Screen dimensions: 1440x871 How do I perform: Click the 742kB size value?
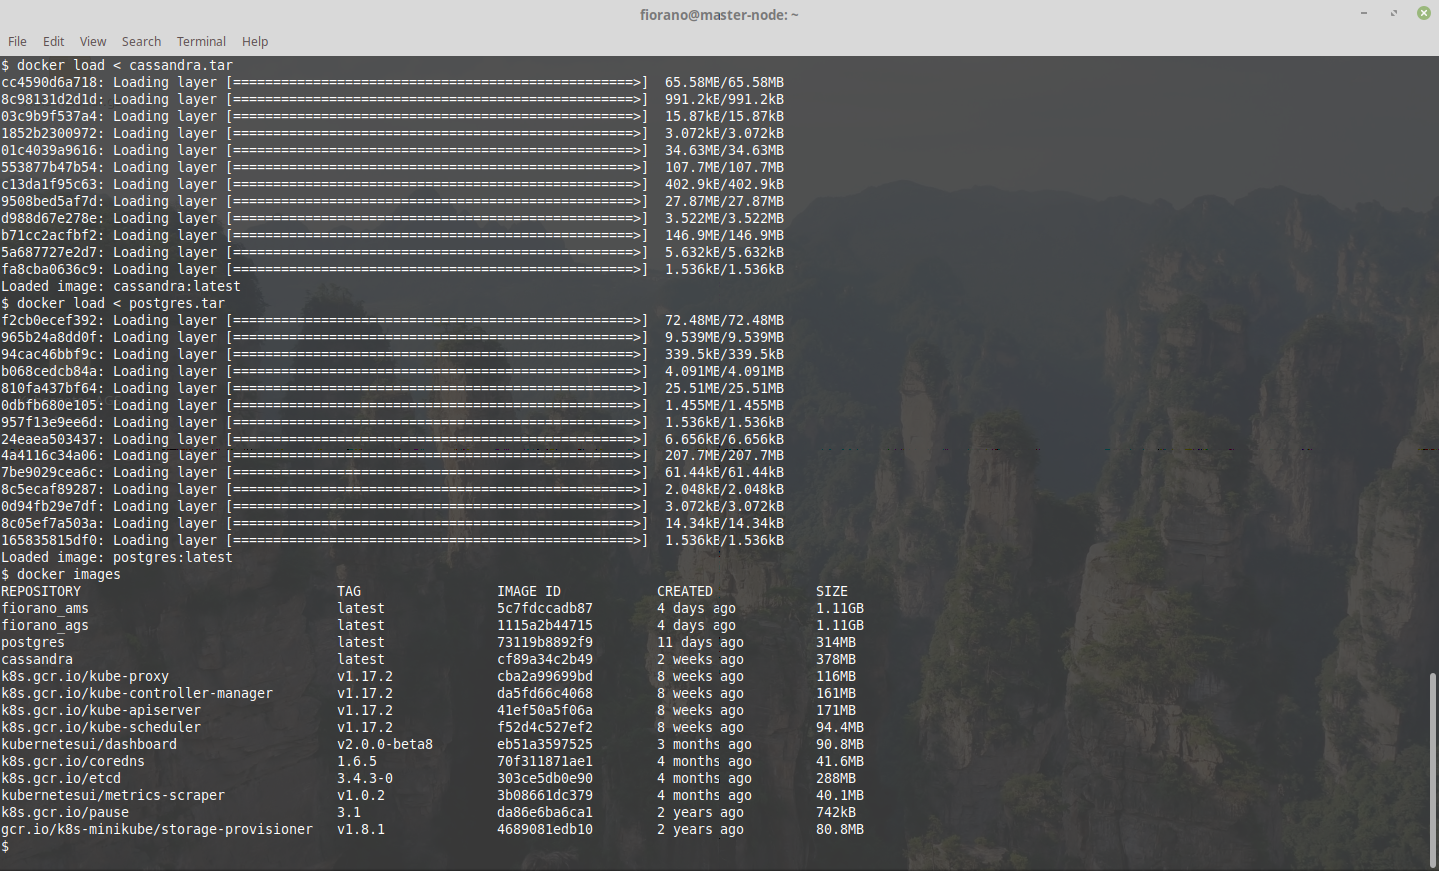[836, 812]
